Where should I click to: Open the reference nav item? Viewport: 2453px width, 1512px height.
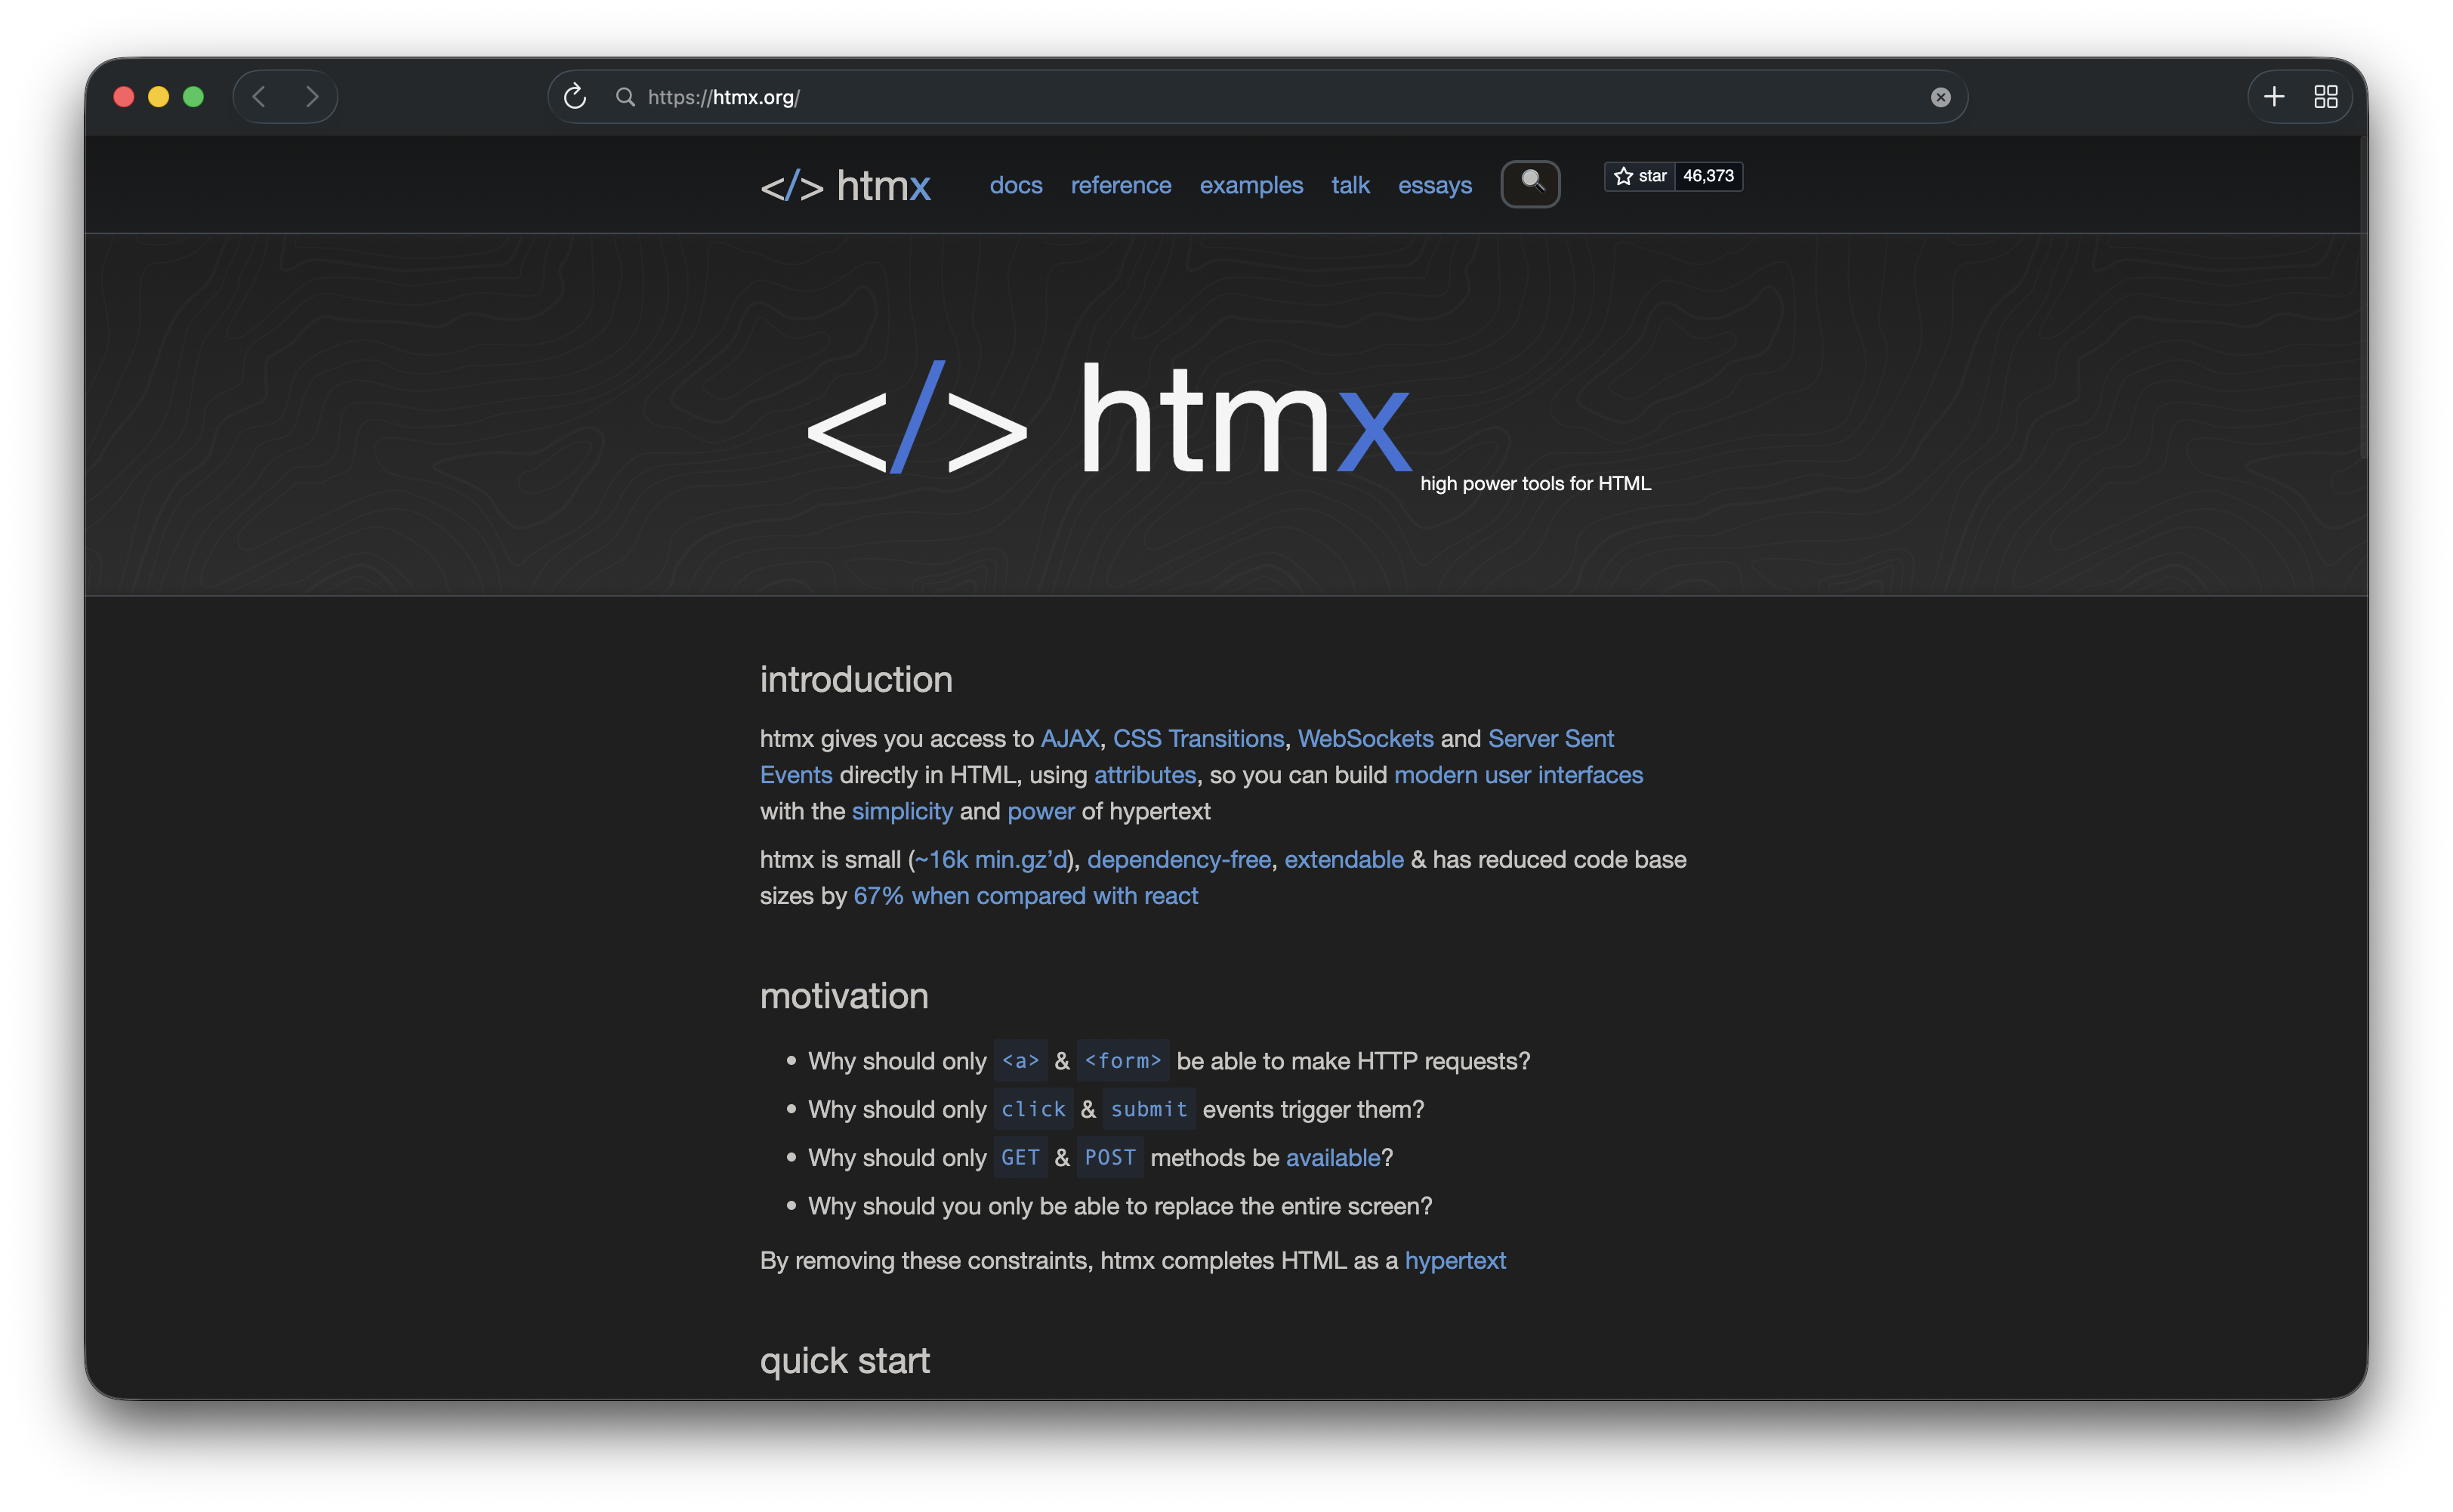tap(1120, 186)
